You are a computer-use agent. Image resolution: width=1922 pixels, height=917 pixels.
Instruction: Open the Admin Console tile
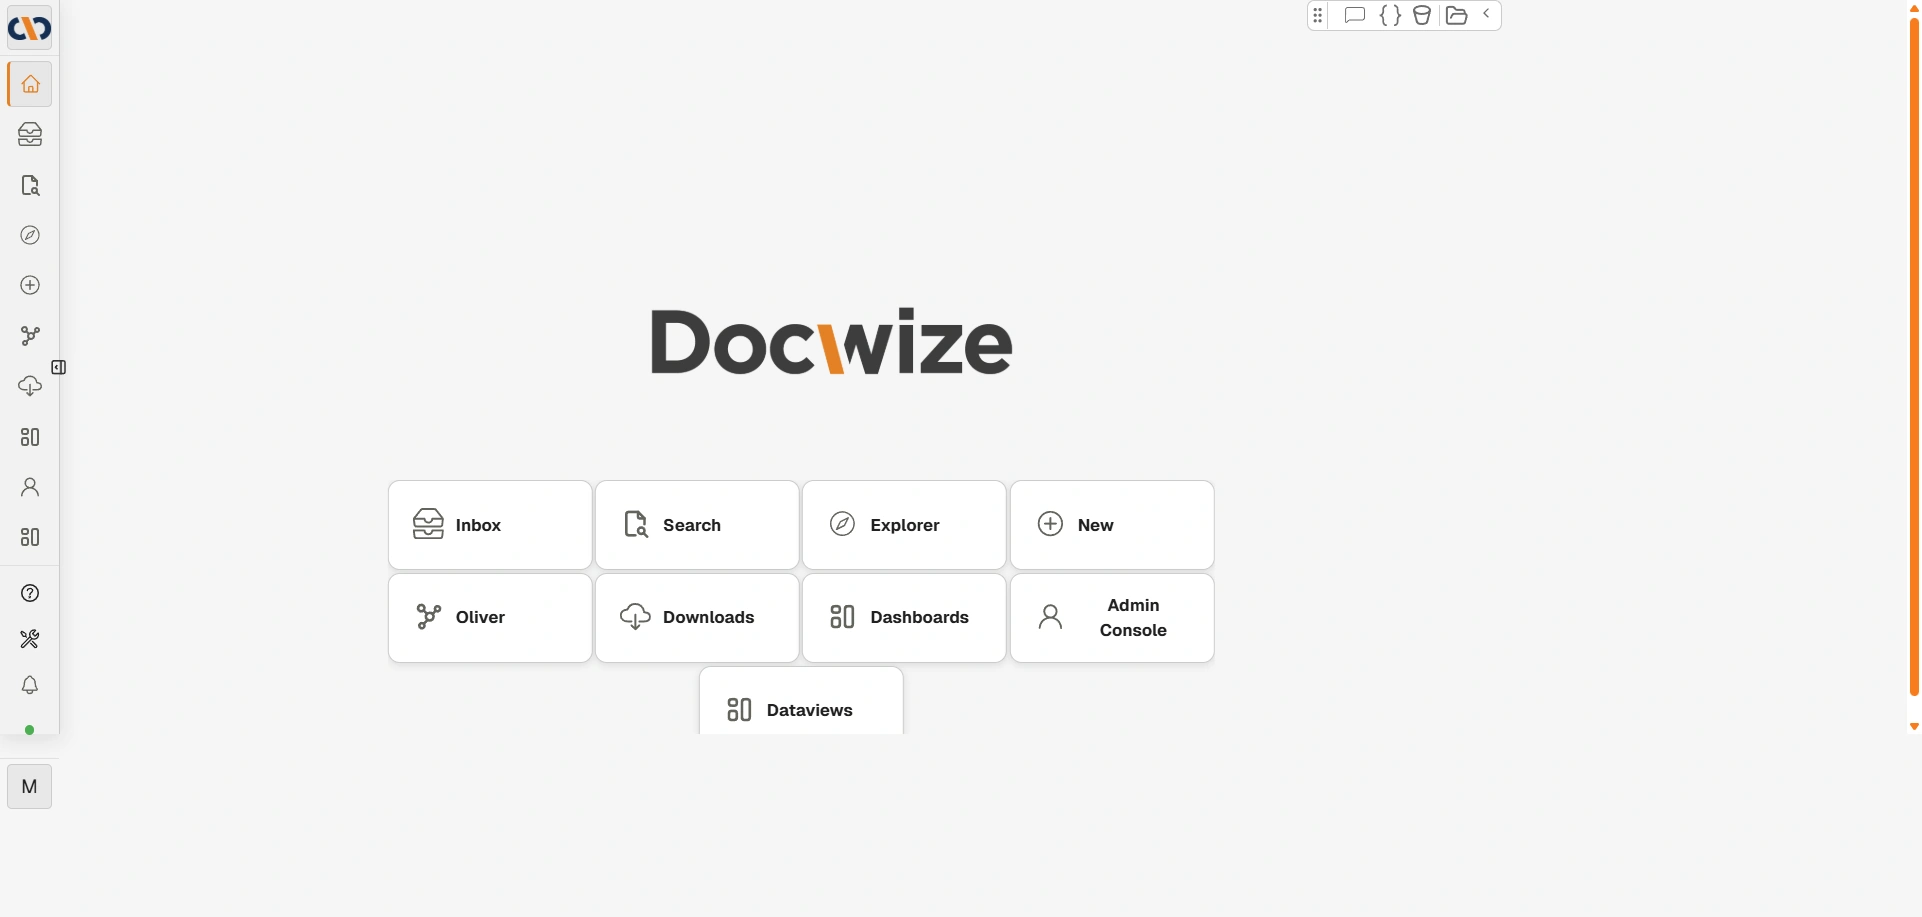[1112, 618]
